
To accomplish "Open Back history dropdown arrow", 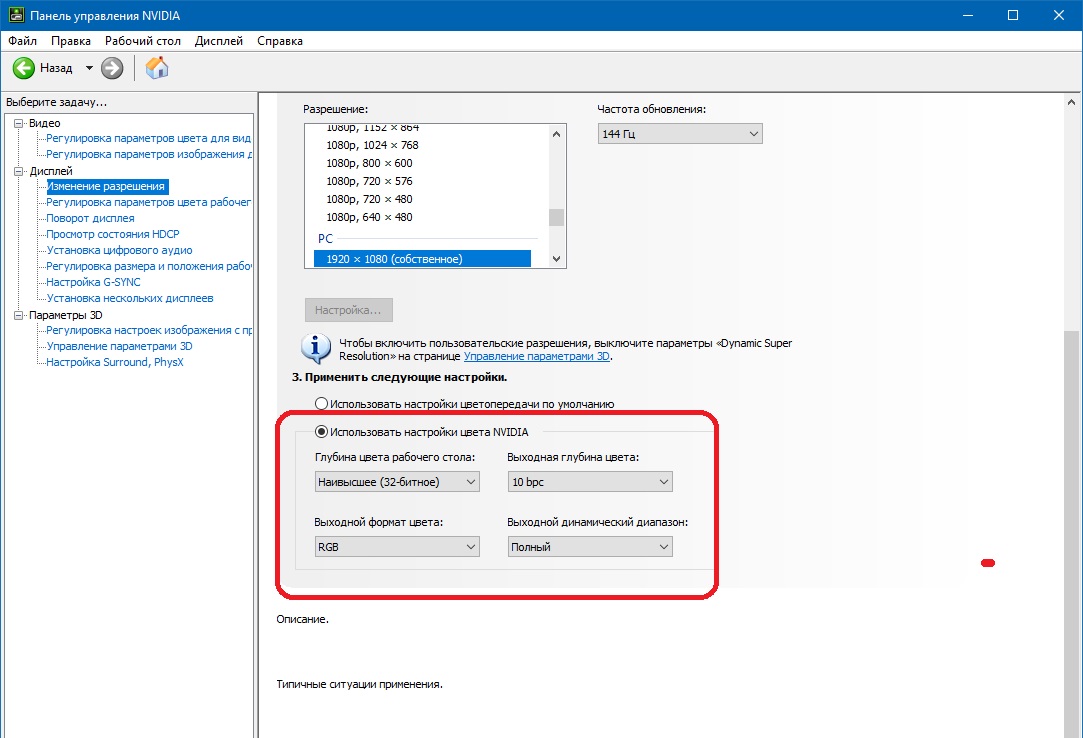I will click(x=89, y=68).
